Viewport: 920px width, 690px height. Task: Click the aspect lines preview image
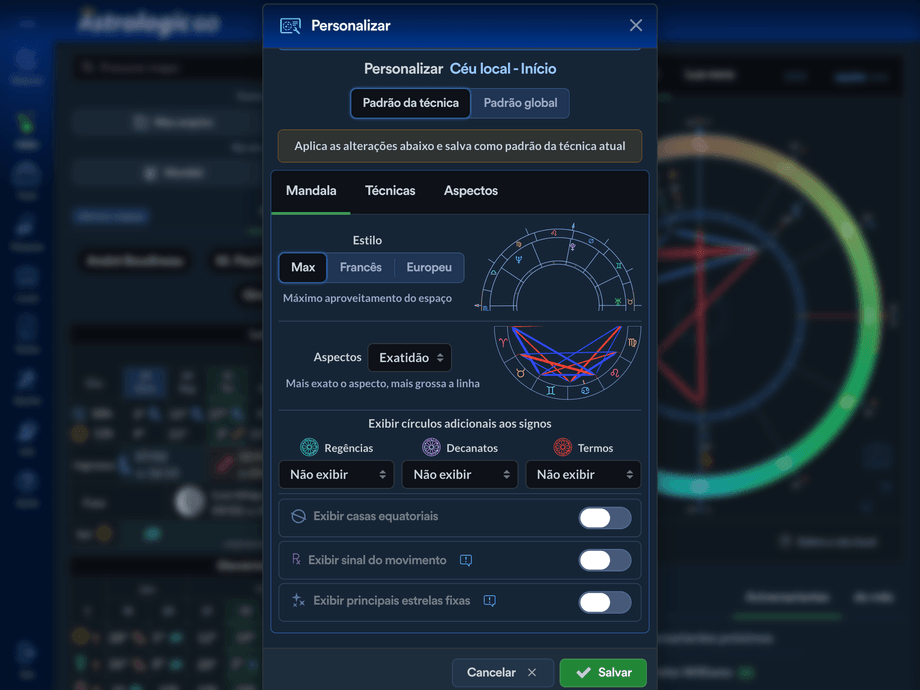coord(567,363)
